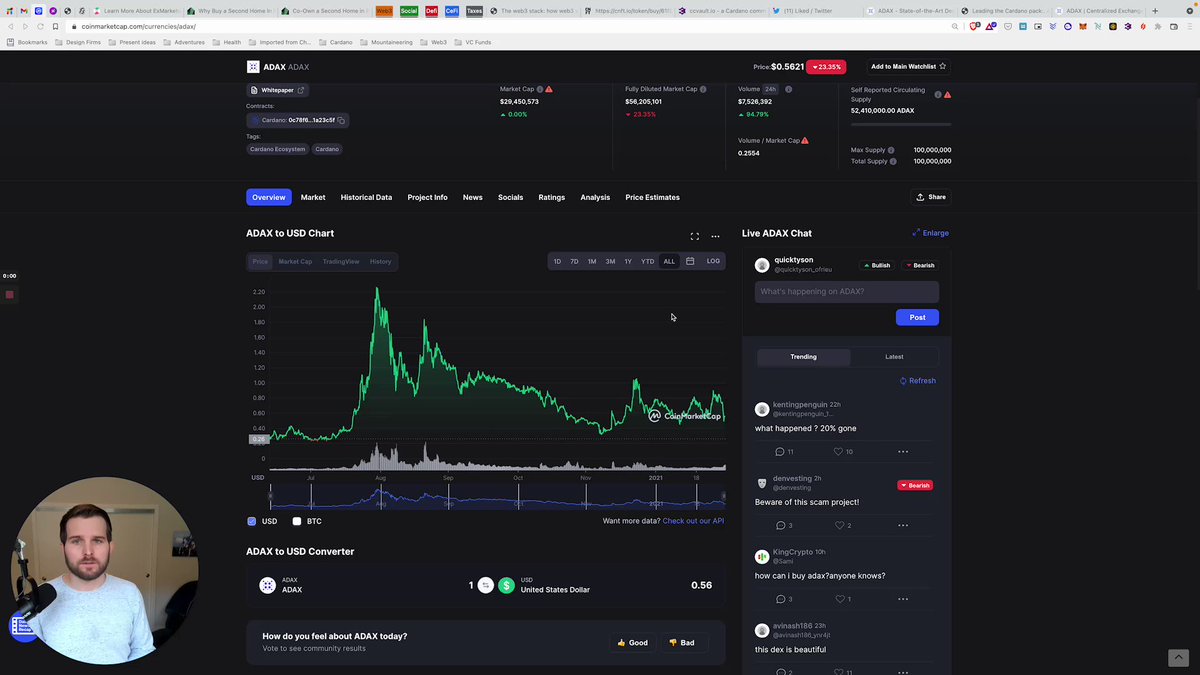
Task: Mark your sentiment as Bullish
Action: (x=877, y=265)
